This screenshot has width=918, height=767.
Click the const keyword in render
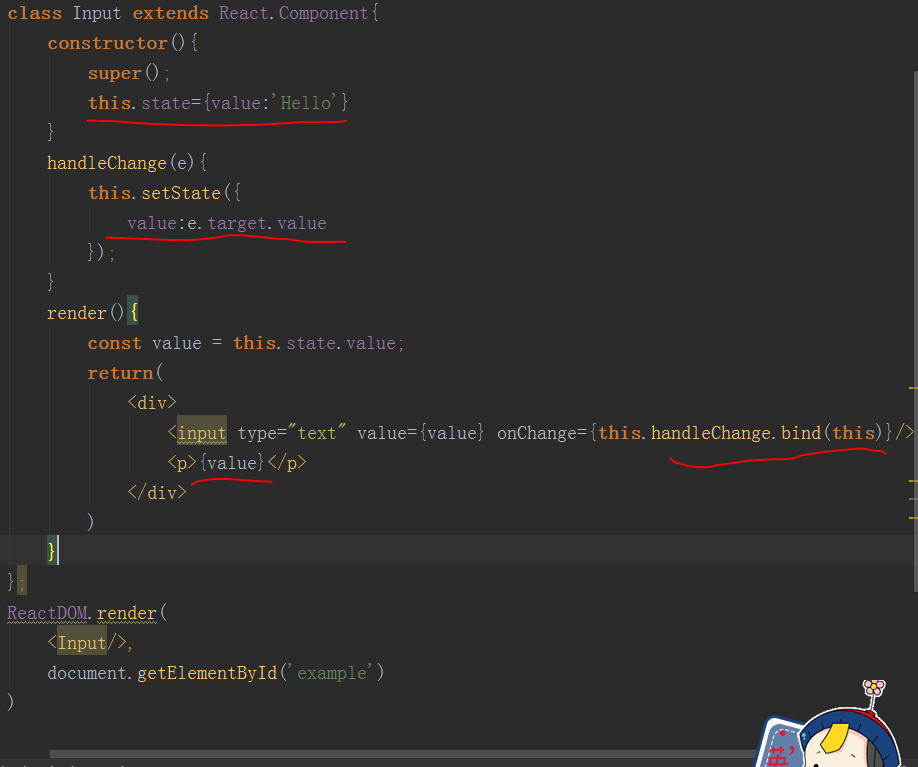114,343
